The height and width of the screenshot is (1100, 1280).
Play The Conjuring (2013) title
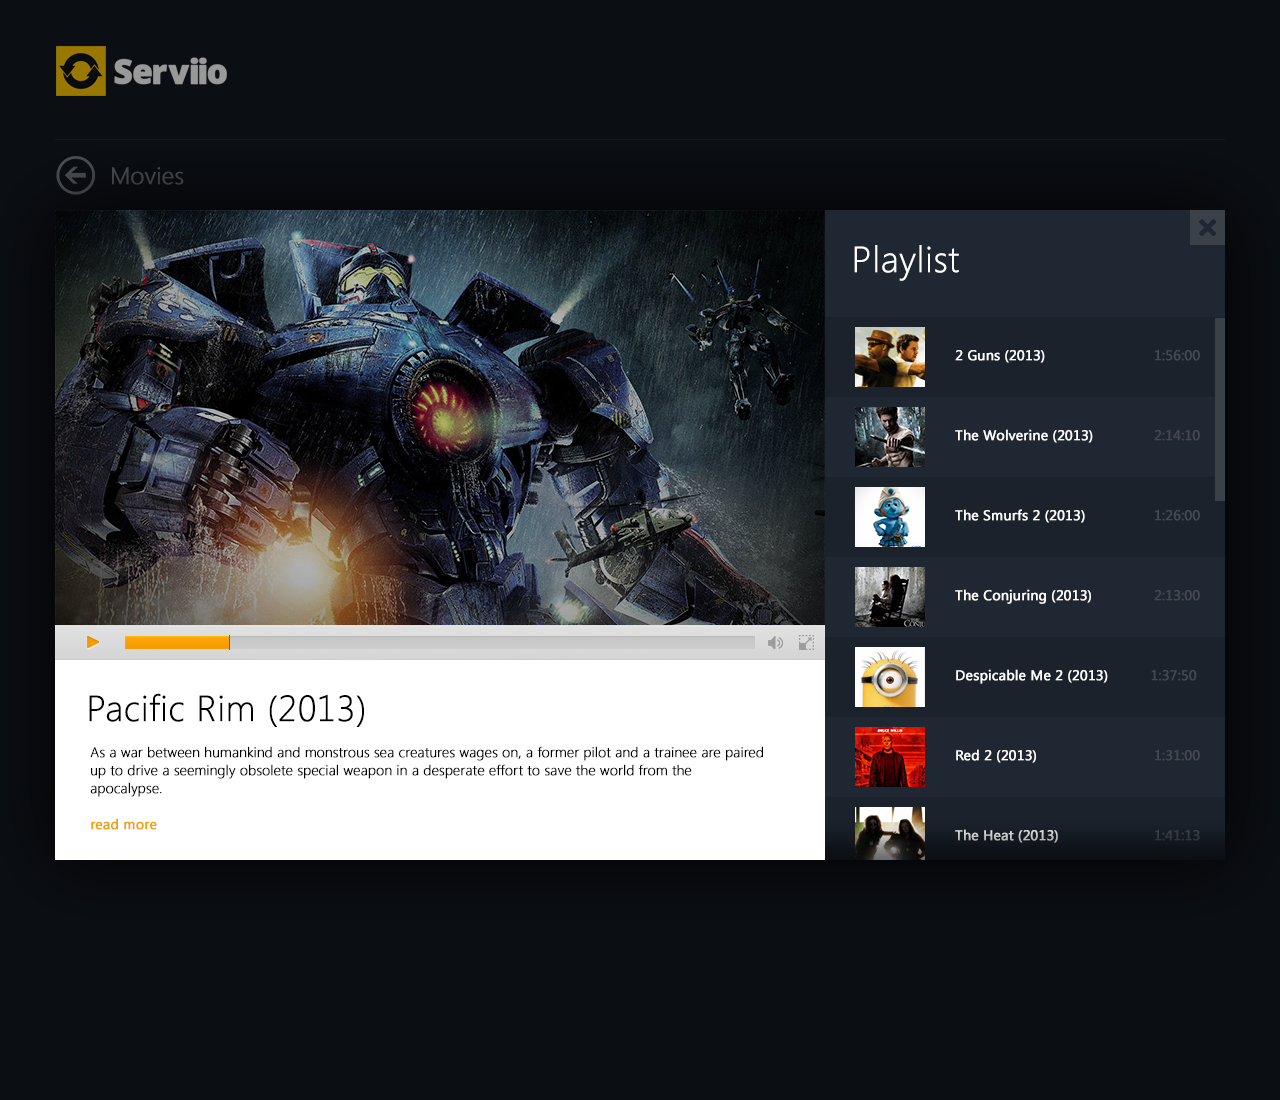pyautogui.click(x=1023, y=596)
